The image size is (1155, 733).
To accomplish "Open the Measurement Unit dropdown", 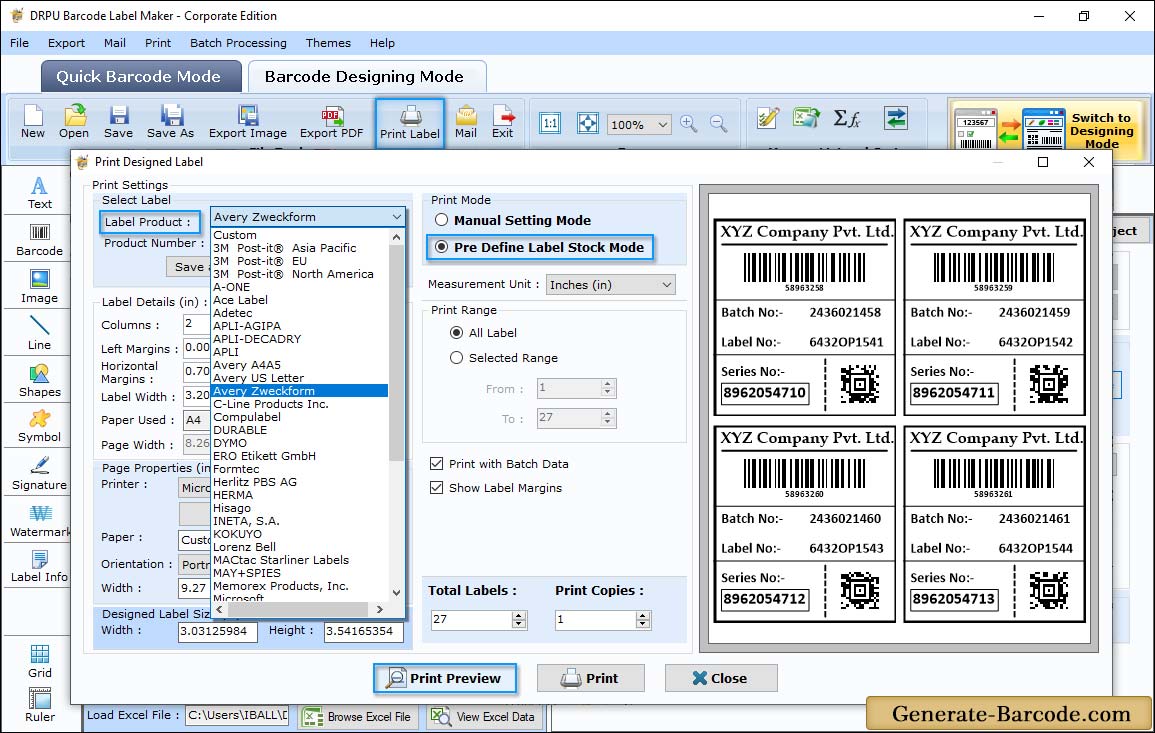I will pyautogui.click(x=611, y=284).
